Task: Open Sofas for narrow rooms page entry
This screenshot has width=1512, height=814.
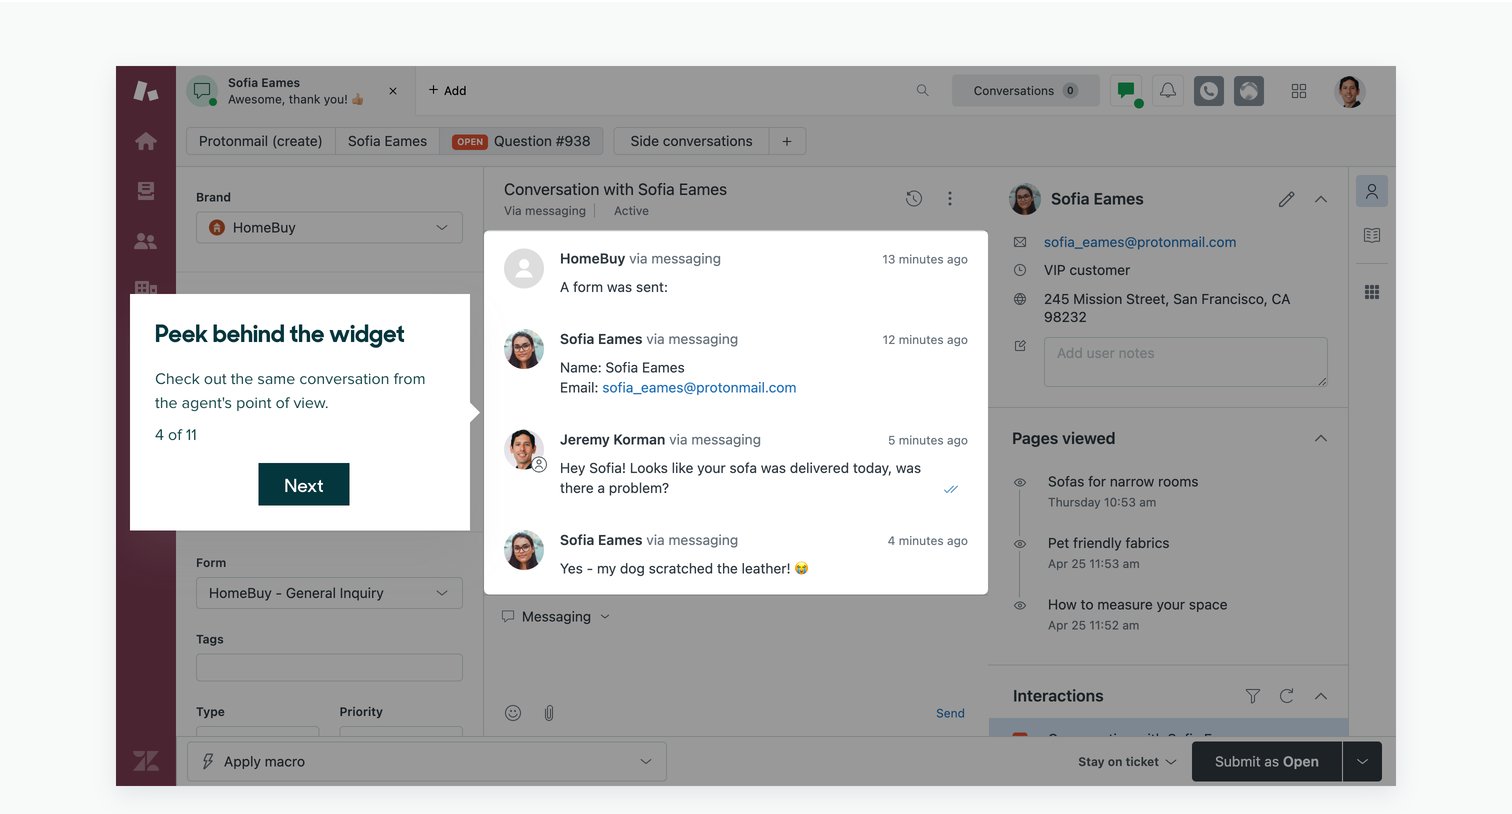Action: coord(1122,482)
